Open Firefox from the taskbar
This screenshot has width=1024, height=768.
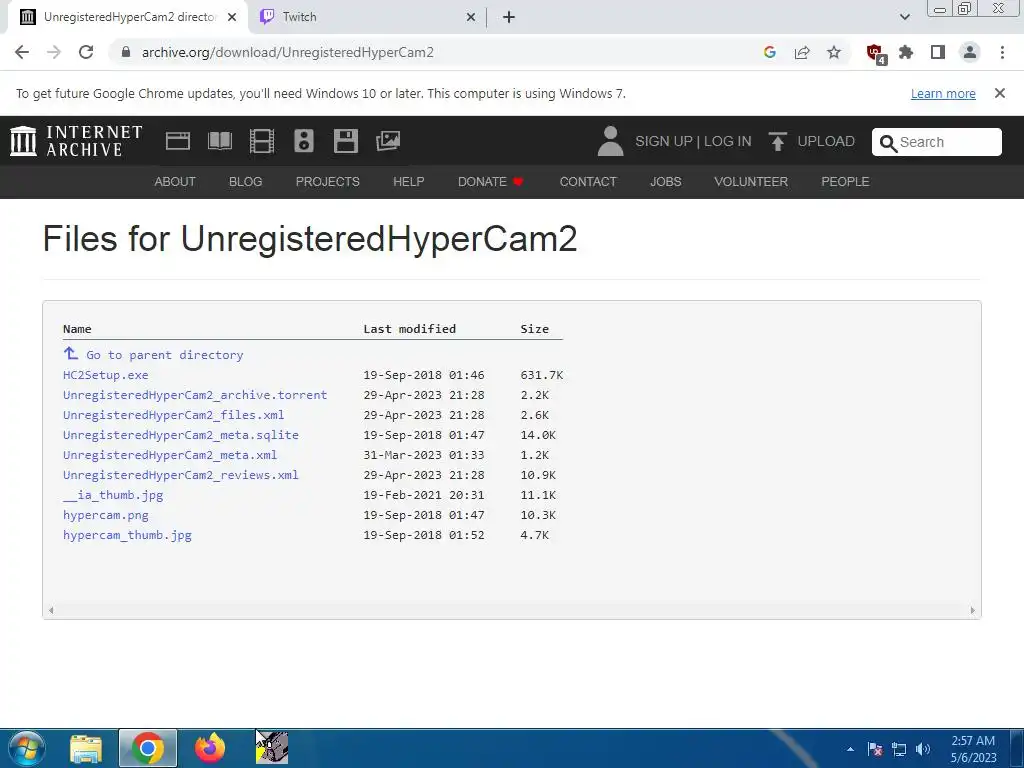click(210, 748)
